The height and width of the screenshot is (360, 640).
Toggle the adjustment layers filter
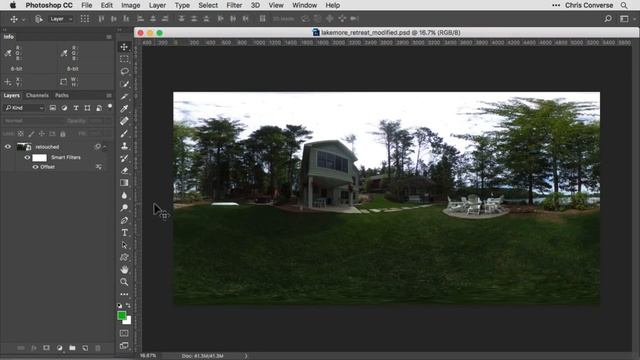[64, 108]
